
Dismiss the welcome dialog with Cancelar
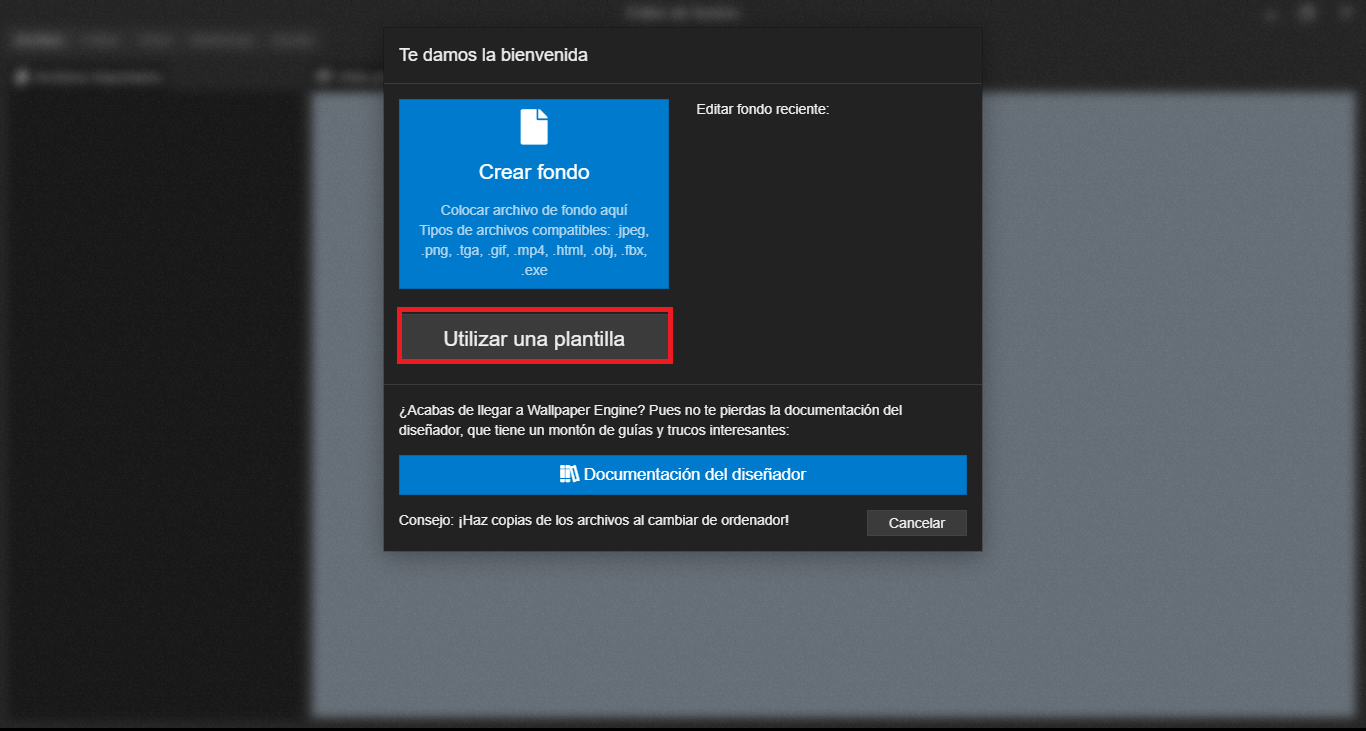pos(917,523)
